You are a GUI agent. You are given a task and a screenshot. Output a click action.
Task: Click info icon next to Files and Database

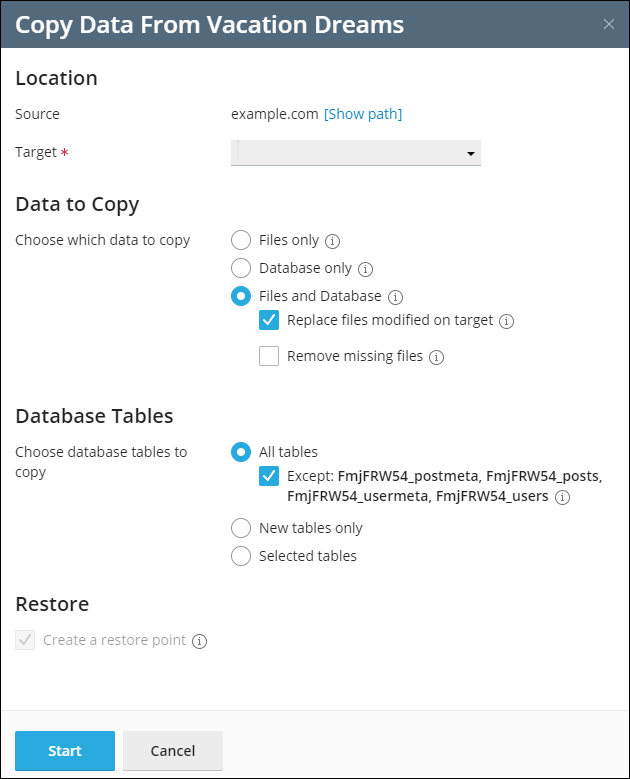395,297
